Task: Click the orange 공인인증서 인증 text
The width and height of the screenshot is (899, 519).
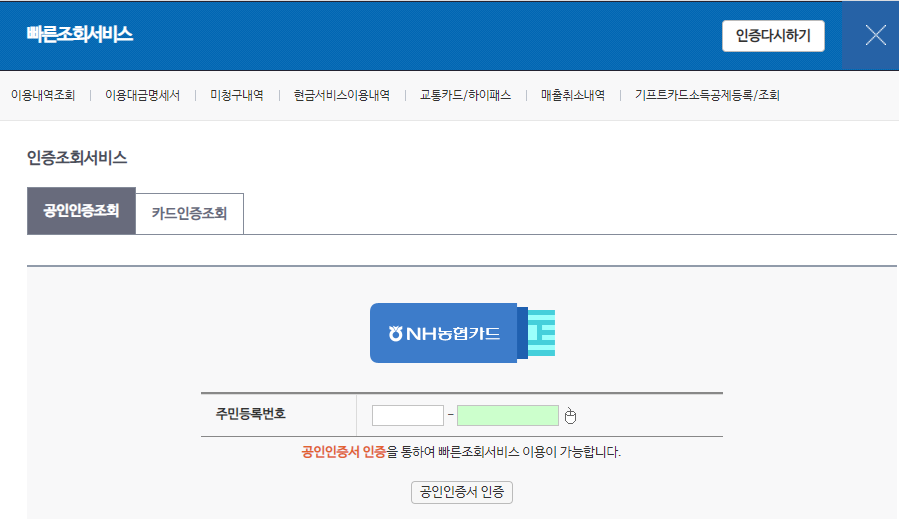Action: tap(344, 452)
